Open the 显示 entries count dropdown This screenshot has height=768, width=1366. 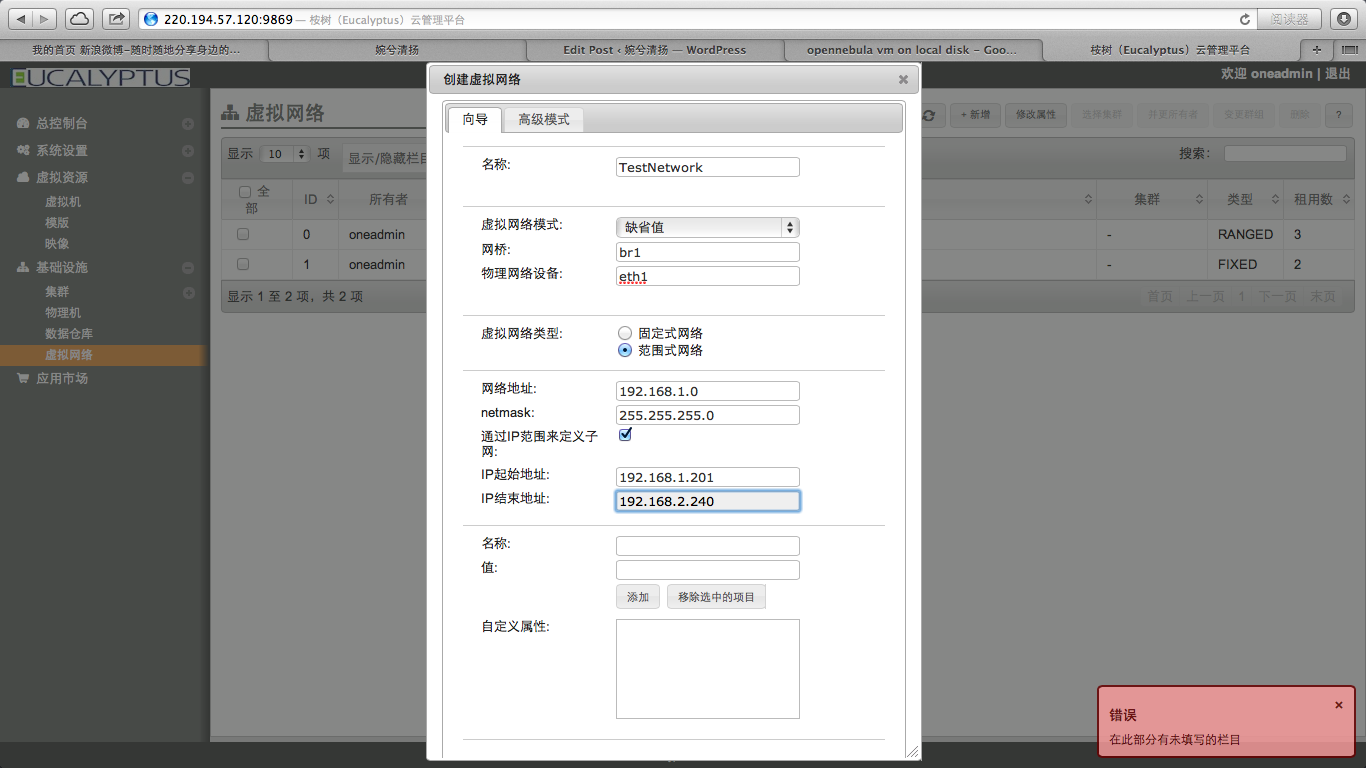pyautogui.click(x=285, y=154)
